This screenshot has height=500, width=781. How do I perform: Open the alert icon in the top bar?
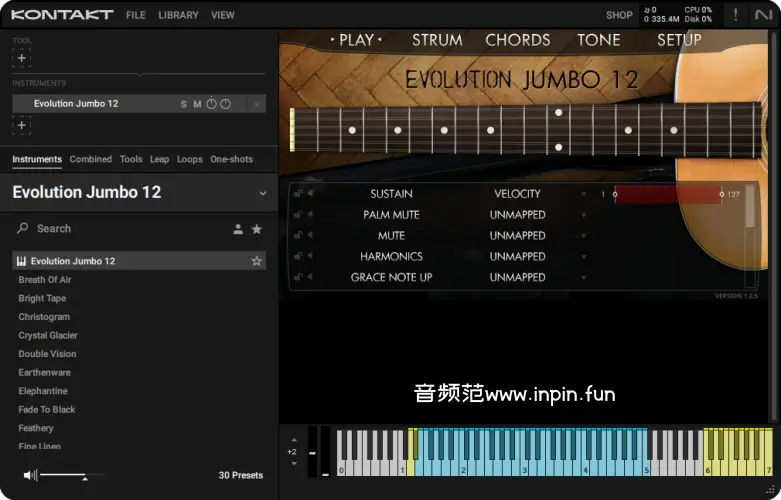tap(736, 15)
